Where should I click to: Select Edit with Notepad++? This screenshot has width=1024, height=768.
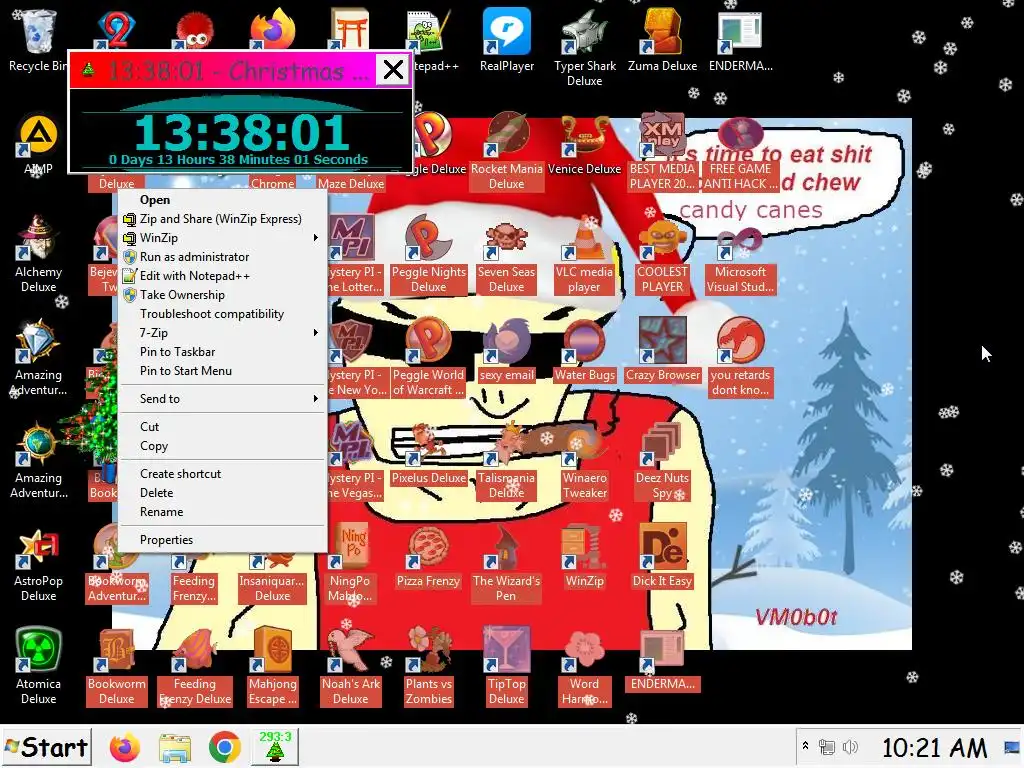[x=223, y=276]
